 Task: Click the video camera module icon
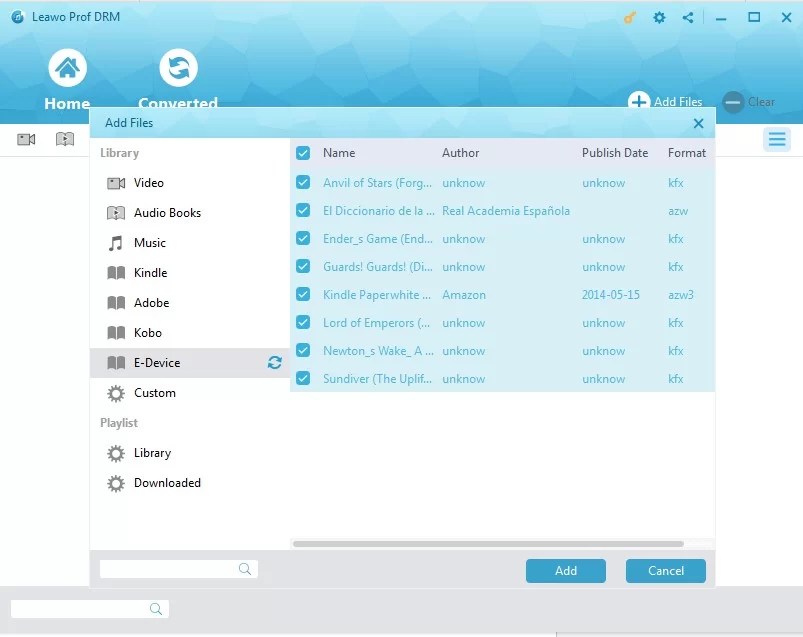coord(24,139)
